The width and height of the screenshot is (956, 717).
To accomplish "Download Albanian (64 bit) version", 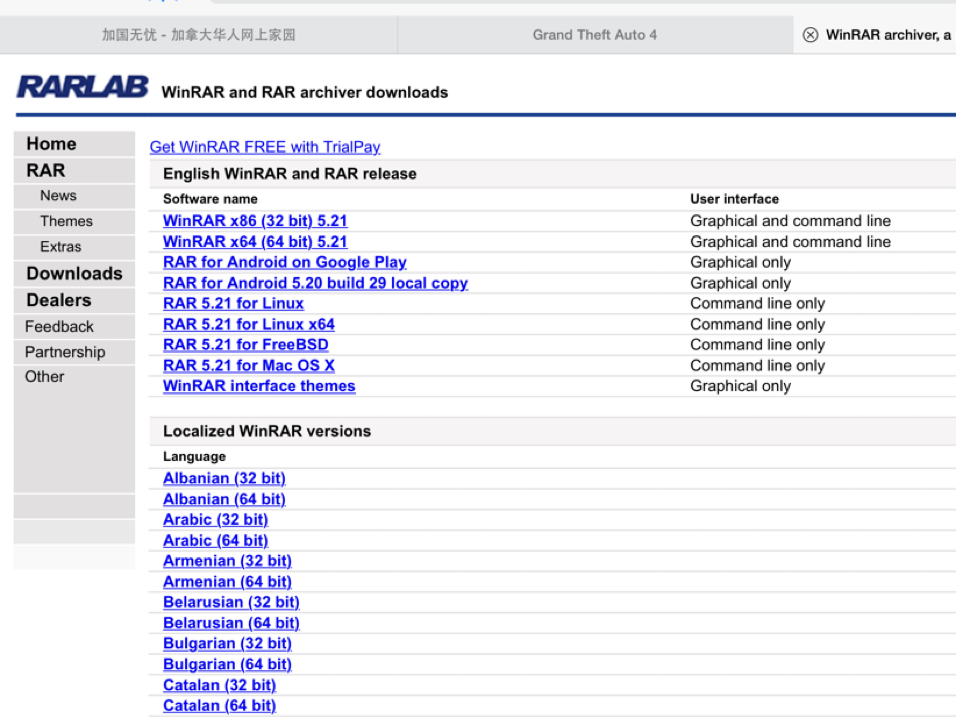I will (224, 499).
